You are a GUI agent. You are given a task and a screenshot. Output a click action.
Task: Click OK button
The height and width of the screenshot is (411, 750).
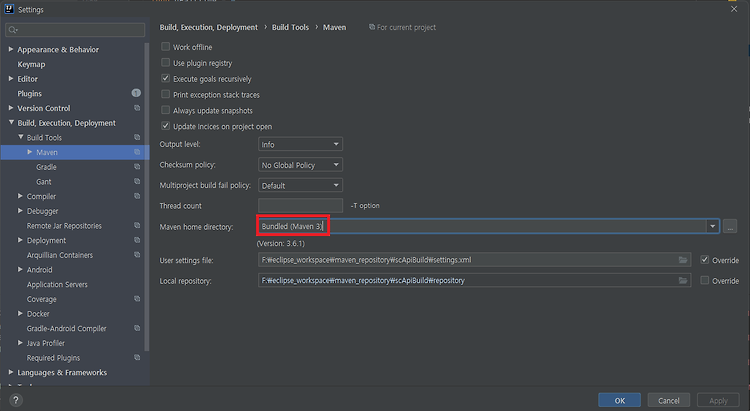[619, 400]
